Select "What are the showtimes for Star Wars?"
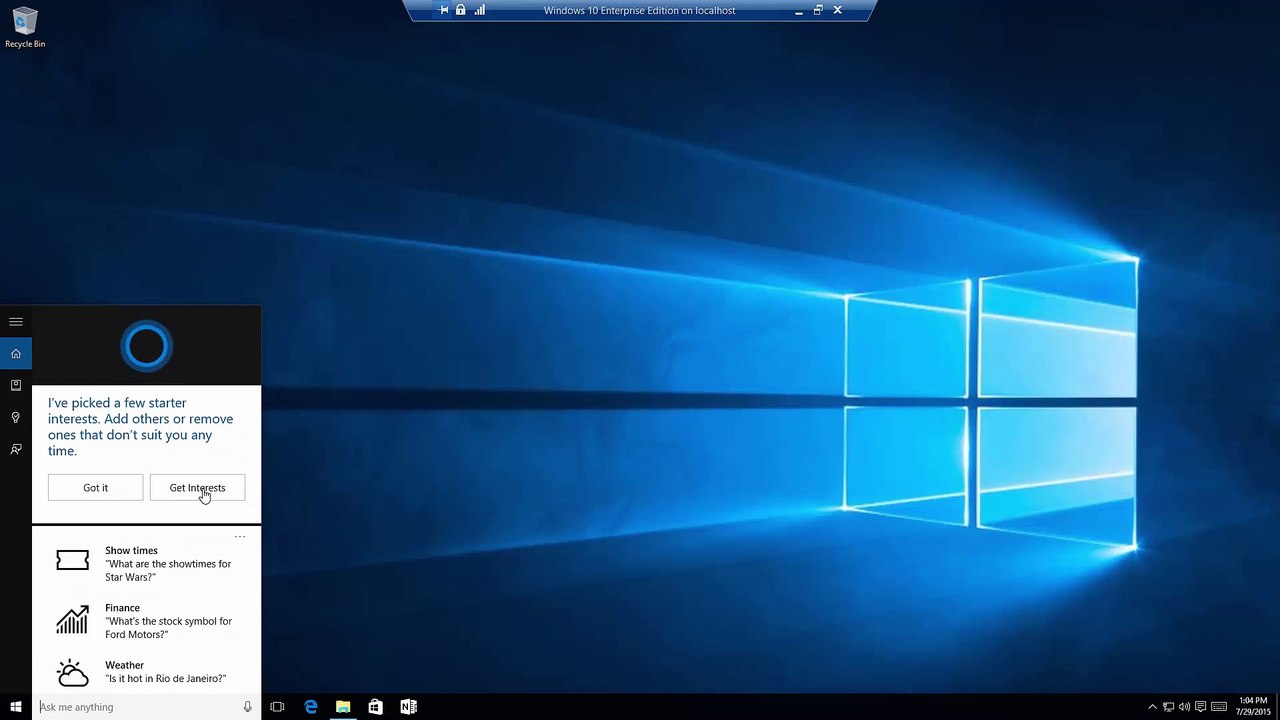 (x=168, y=570)
